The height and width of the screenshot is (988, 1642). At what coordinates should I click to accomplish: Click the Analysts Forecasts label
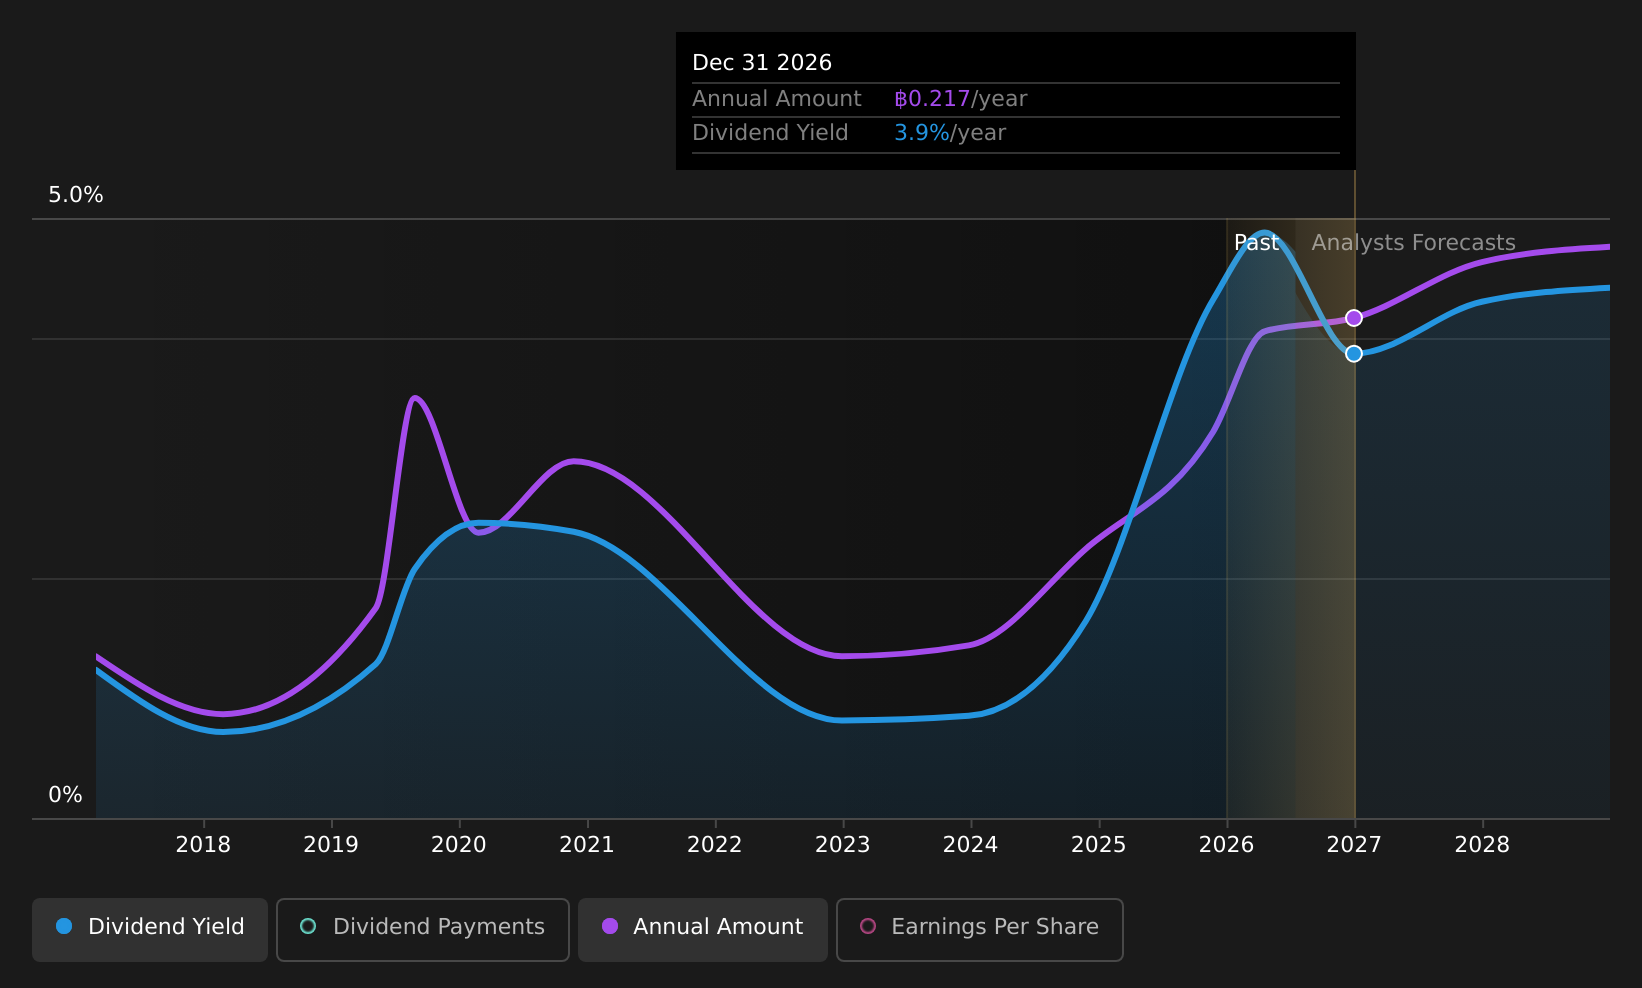1413,243
